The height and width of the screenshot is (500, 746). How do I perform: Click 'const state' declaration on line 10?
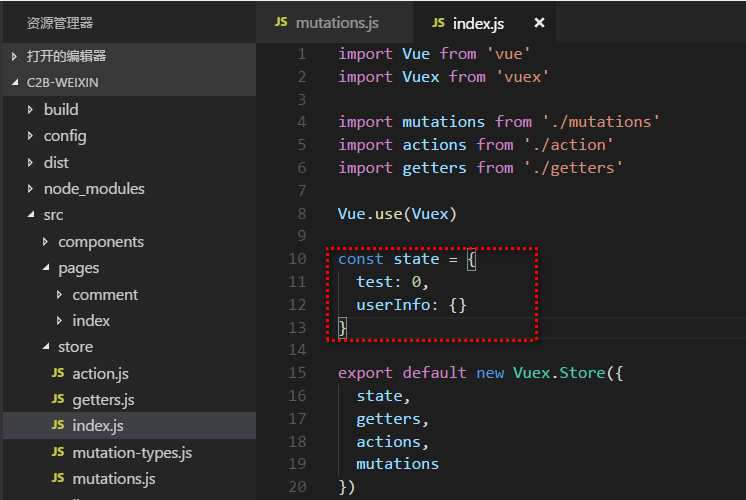pos(389,259)
